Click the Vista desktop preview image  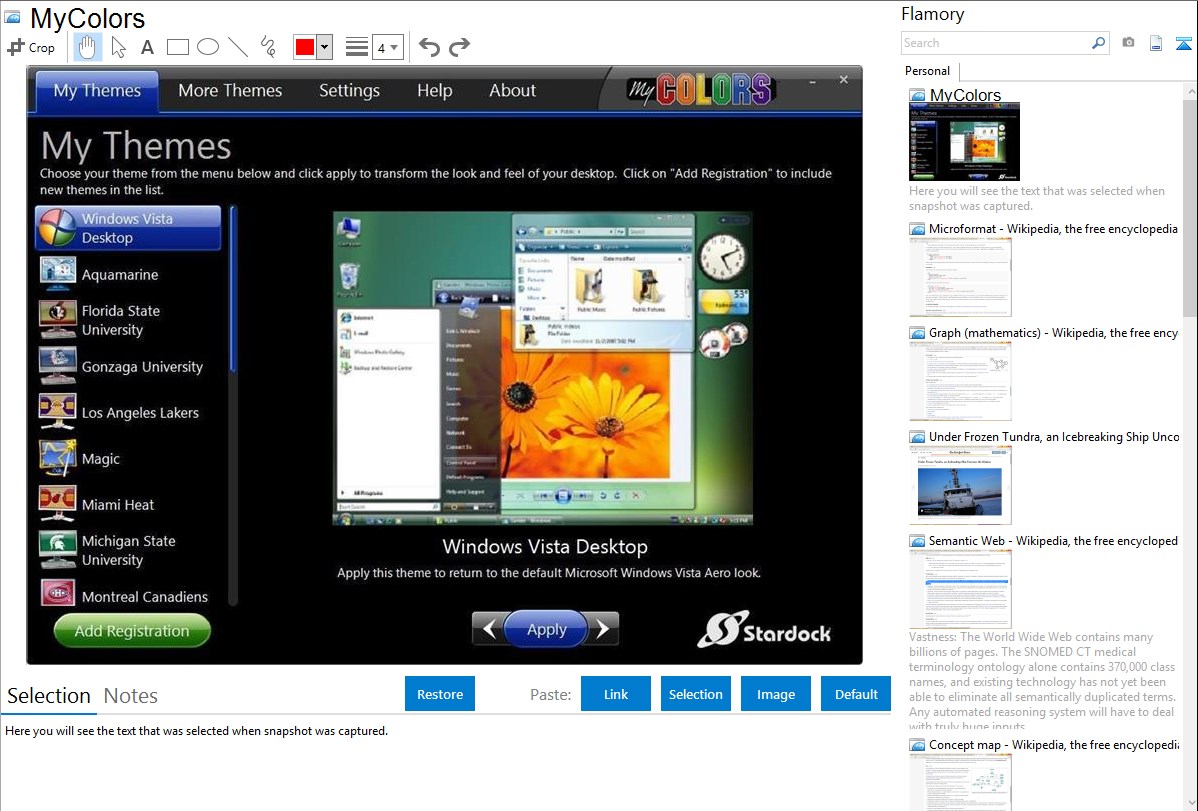click(542, 368)
